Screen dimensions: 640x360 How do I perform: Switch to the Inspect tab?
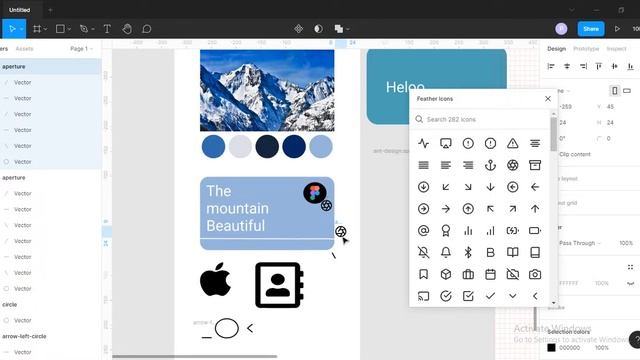click(x=616, y=49)
